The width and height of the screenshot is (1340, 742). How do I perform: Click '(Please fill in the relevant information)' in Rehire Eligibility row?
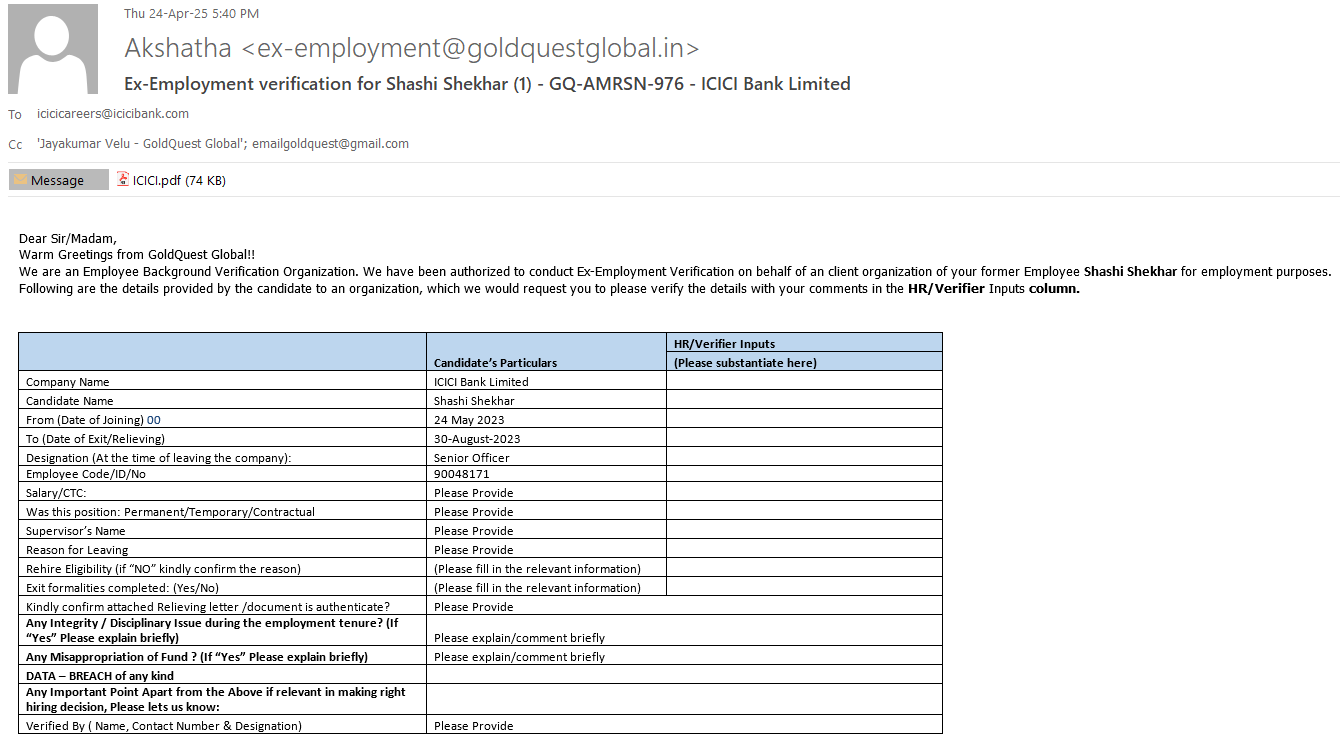(537, 569)
